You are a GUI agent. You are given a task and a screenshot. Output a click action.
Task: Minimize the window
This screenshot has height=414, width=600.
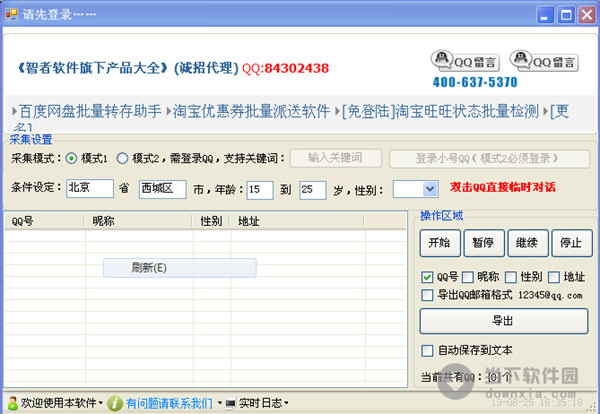point(545,15)
